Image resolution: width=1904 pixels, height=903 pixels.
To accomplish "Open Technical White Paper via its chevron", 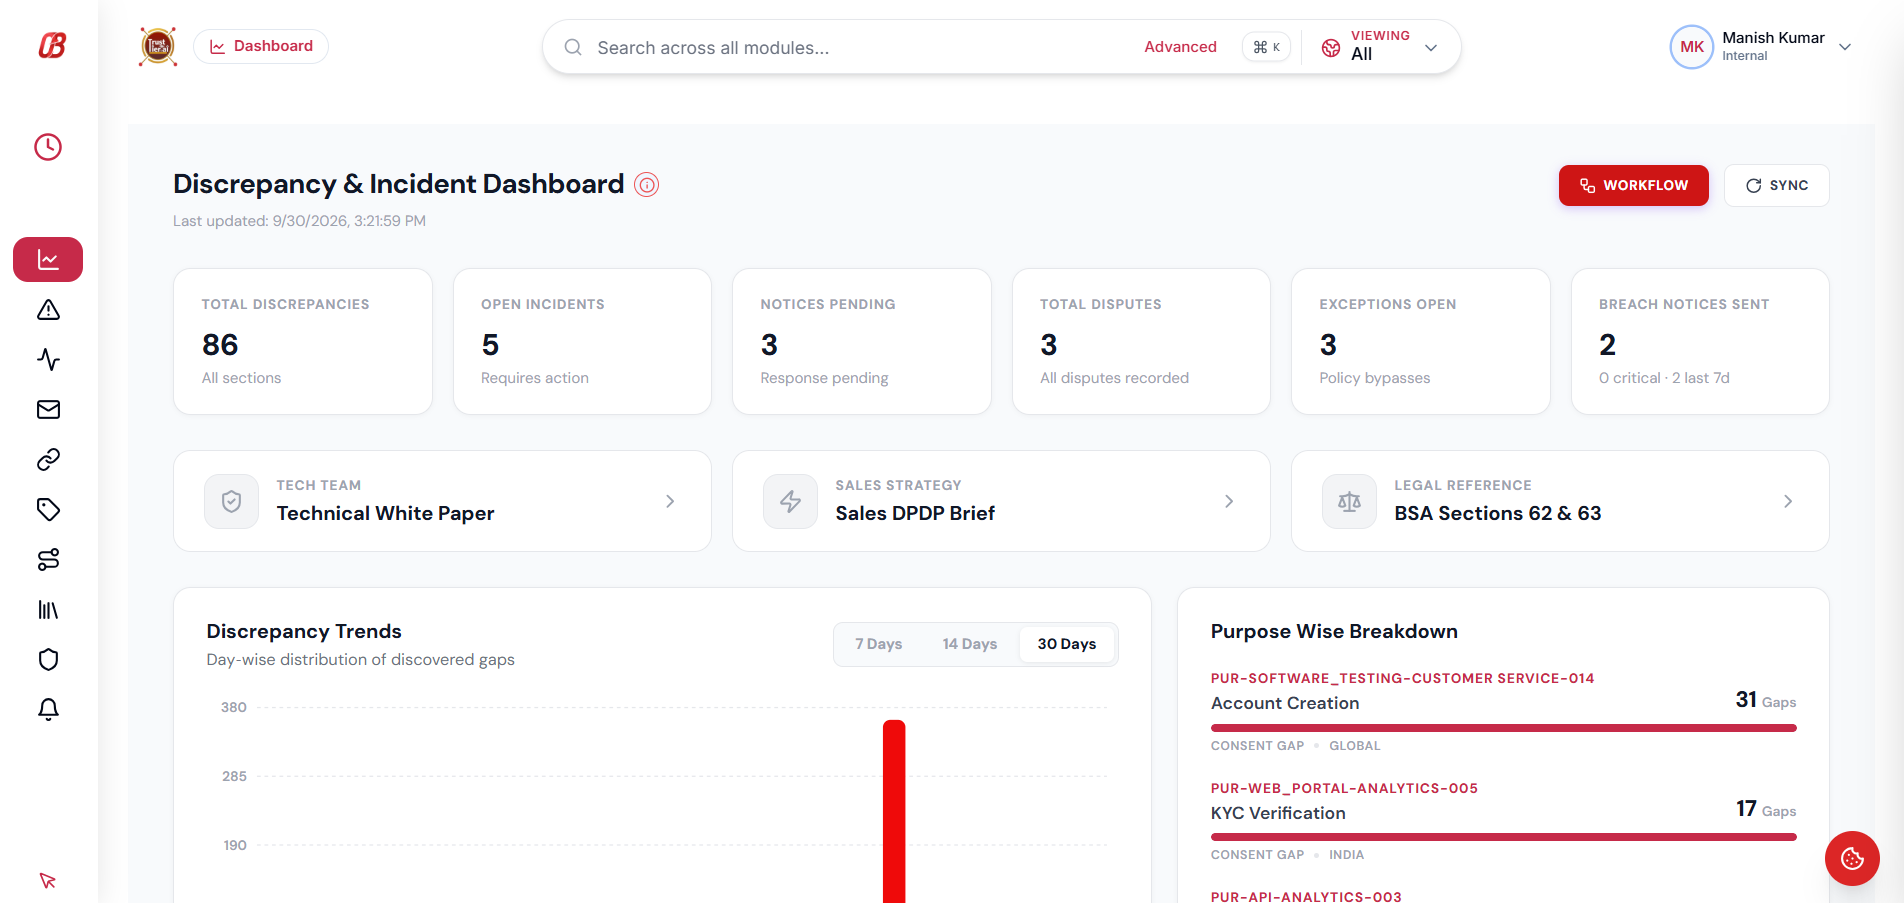I will 670,501.
